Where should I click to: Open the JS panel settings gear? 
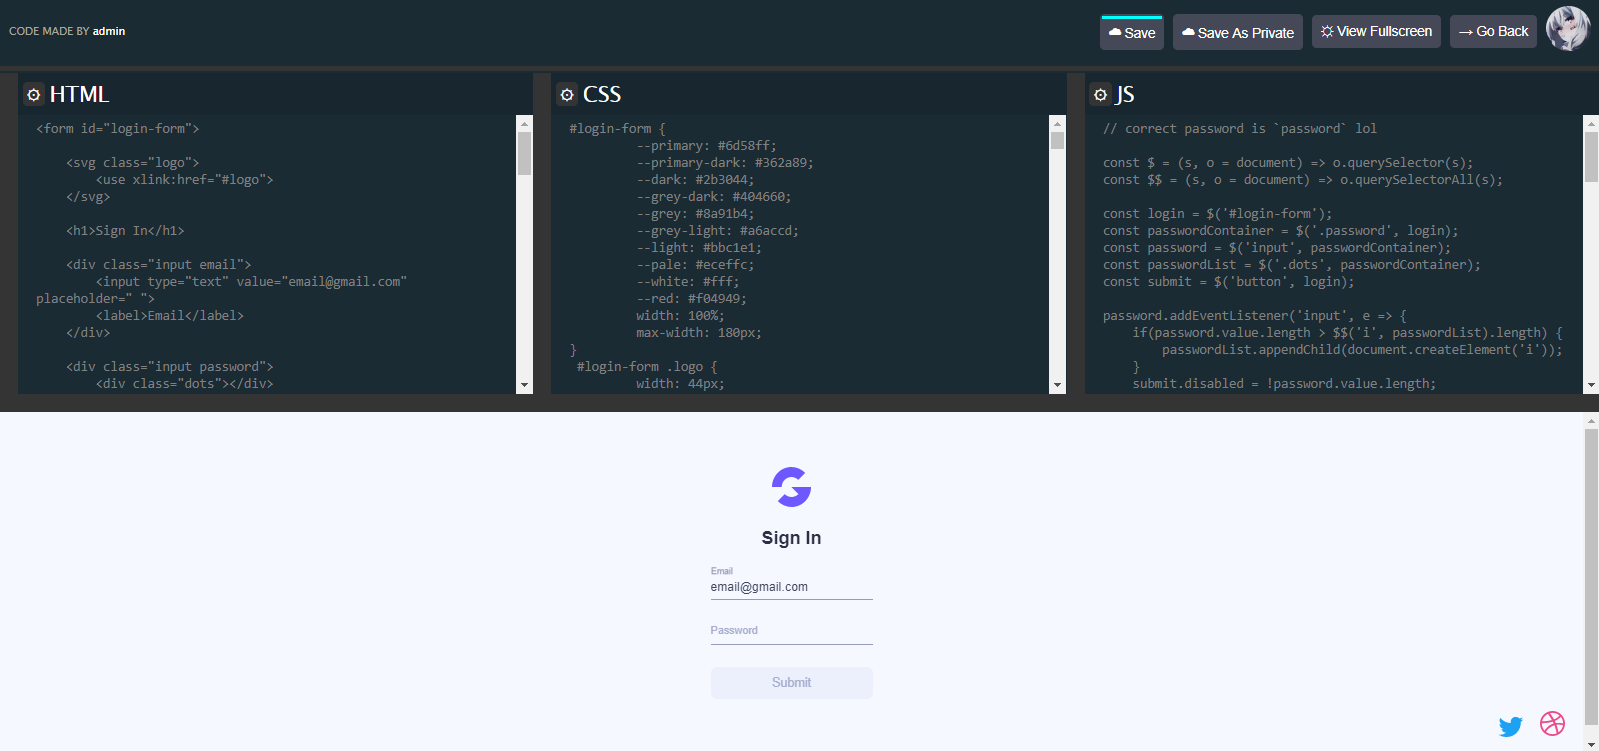(x=1100, y=95)
